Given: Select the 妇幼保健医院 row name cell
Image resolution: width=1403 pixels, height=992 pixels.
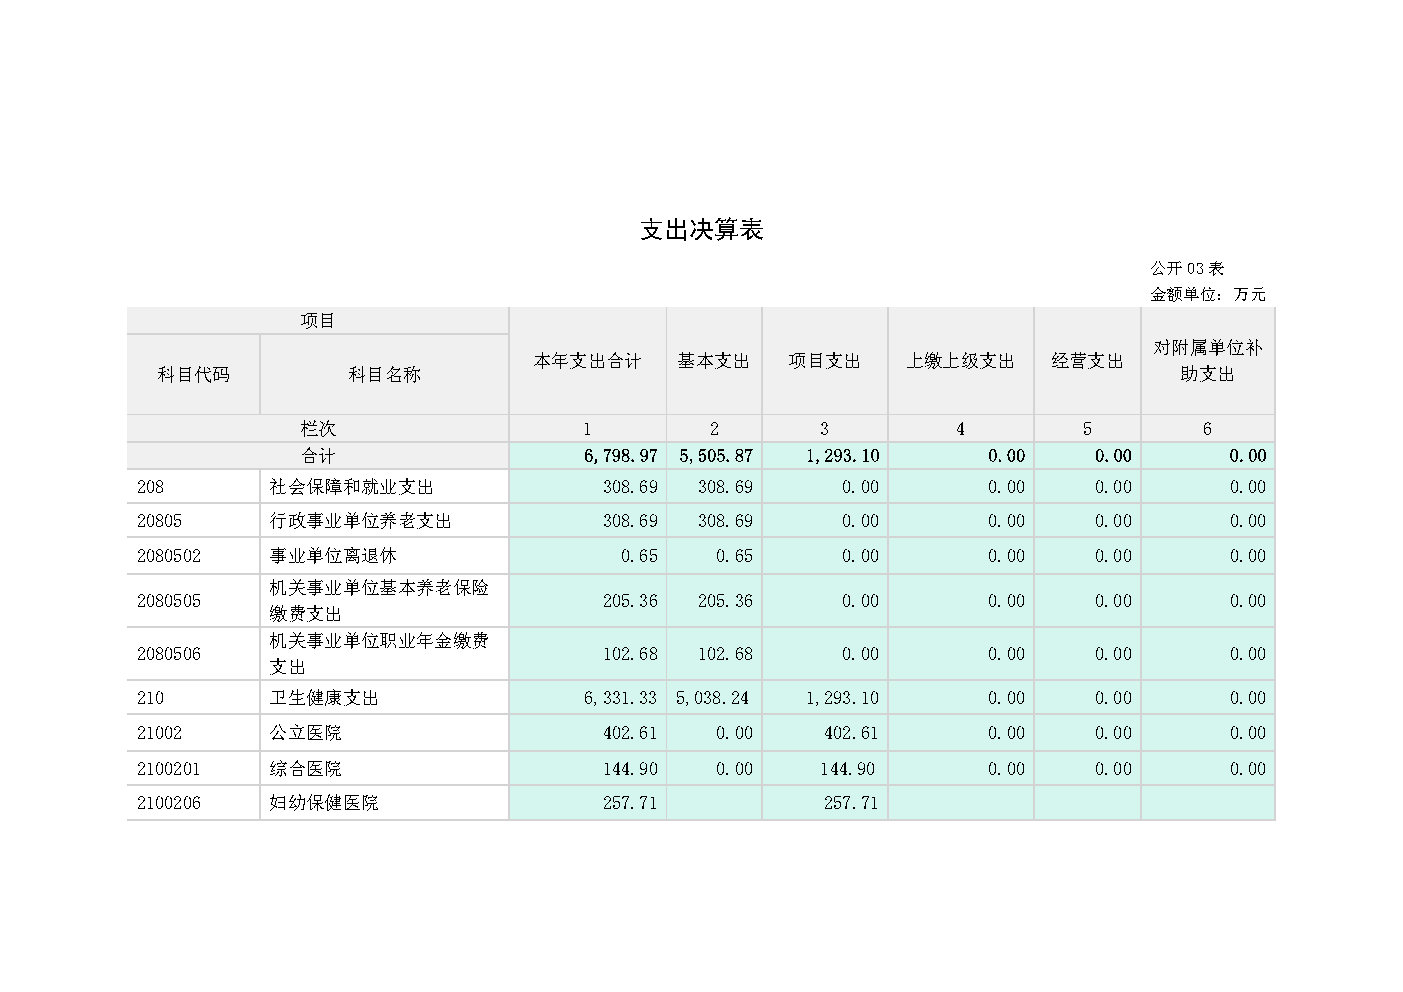Looking at the screenshot, I should (x=324, y=803).
